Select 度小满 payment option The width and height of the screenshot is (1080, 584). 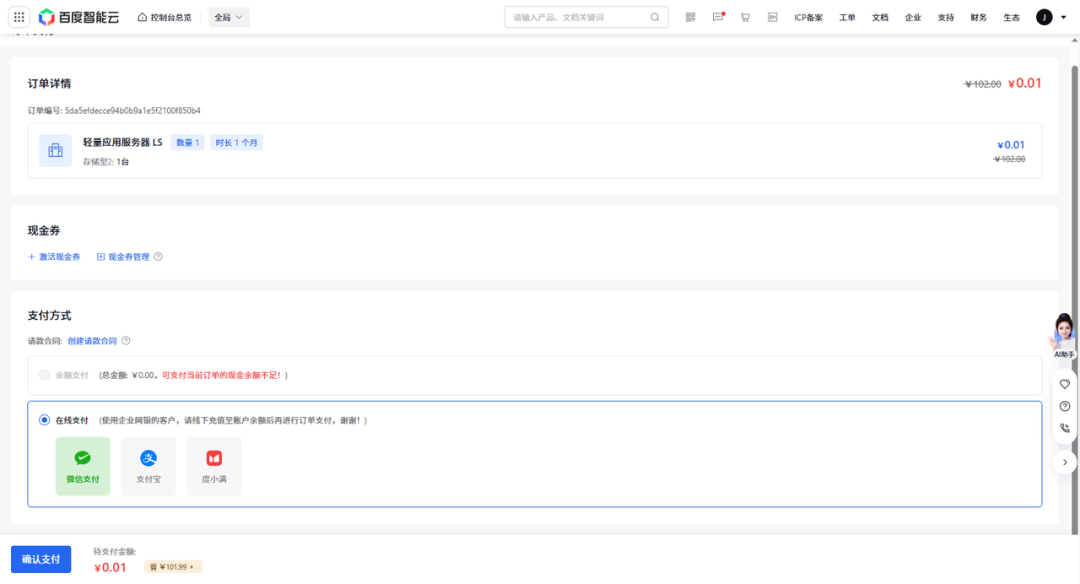click(x=214, y=466)
